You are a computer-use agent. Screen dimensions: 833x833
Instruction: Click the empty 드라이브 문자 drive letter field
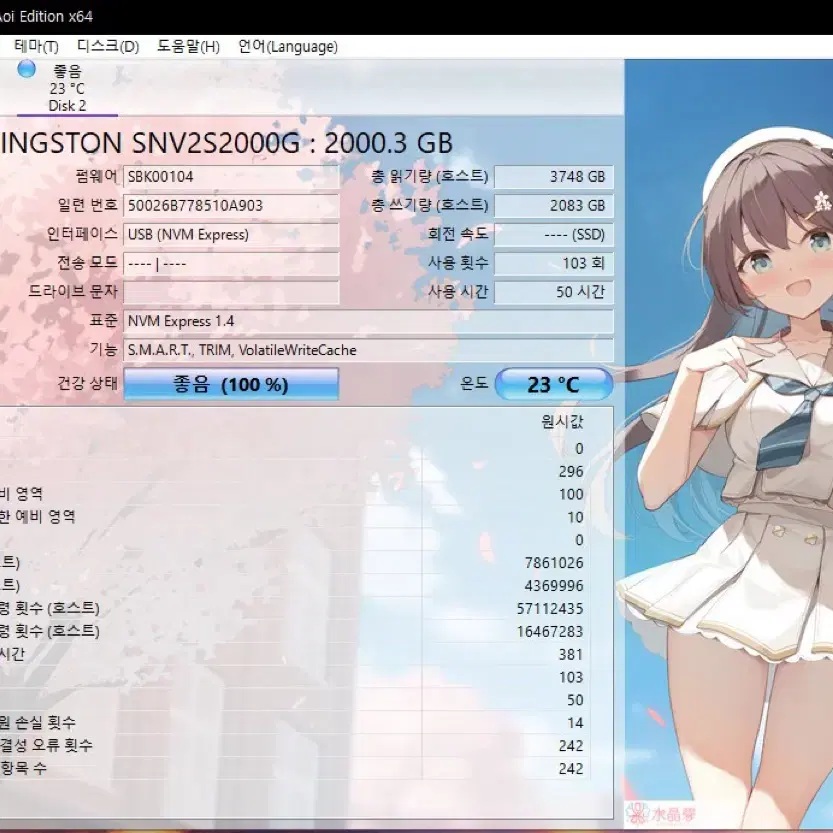[231, 292]
